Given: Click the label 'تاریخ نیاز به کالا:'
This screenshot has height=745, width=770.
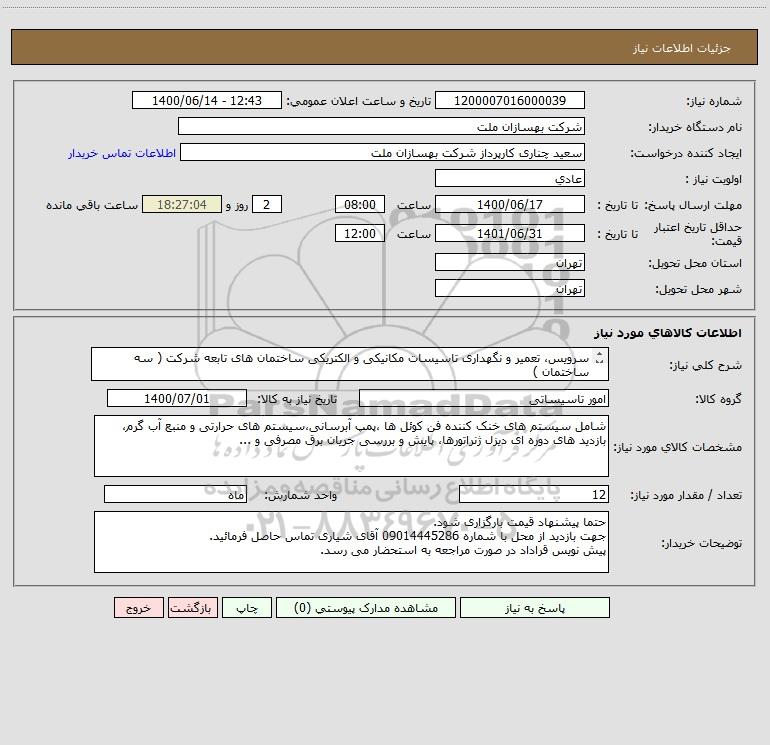Looking at the screenshot, I should coord(298,399).
